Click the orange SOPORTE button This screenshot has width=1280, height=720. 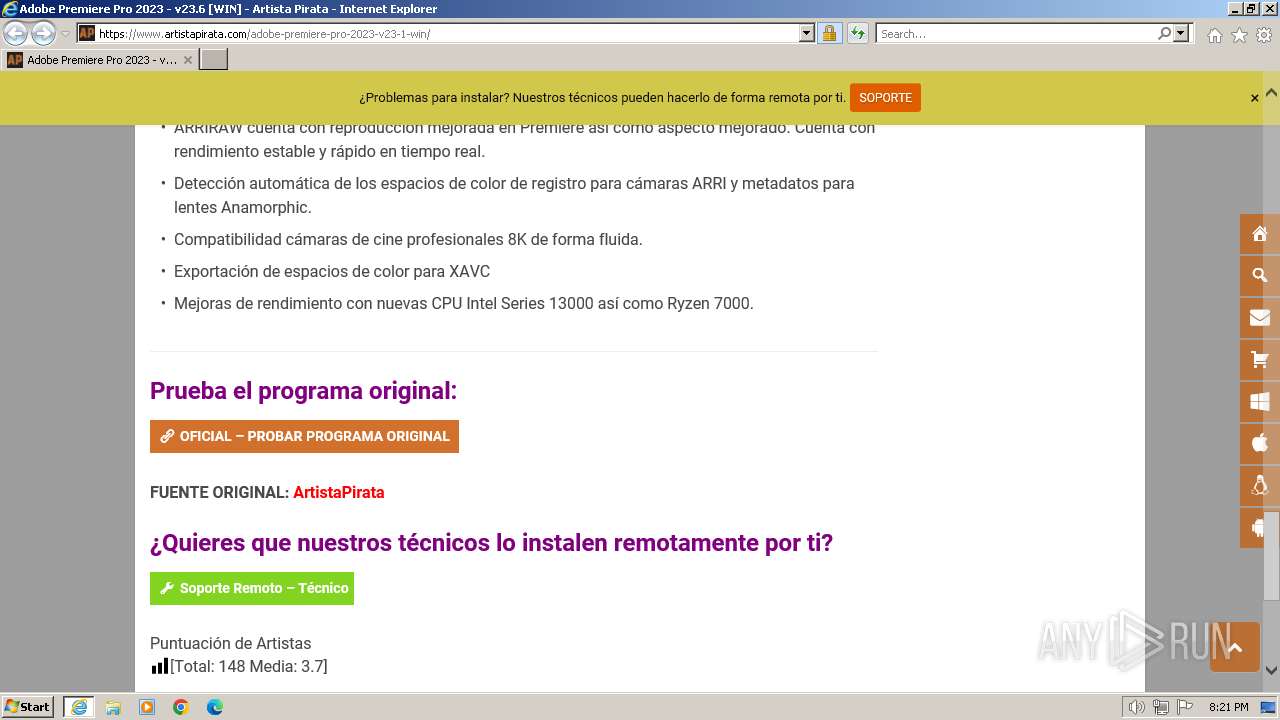click(x=885, y=98)
